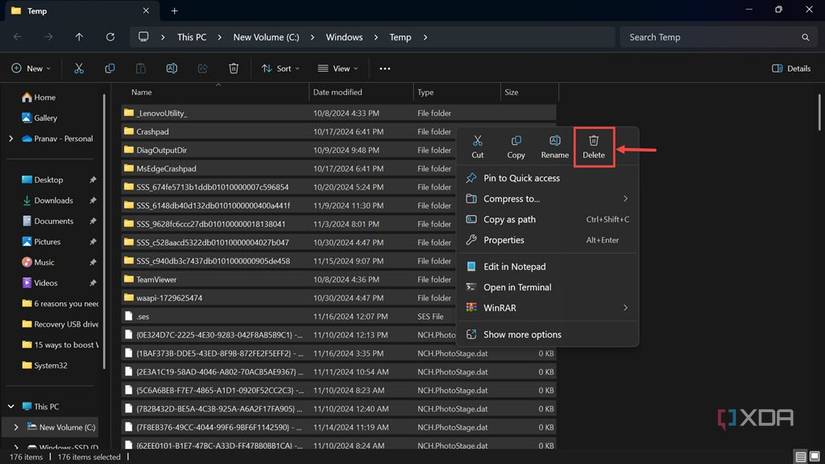Image resolution: width=825 pixels, height=464 pixels.
Task: Open System32 folder in the sidebar
Action: 45,366
